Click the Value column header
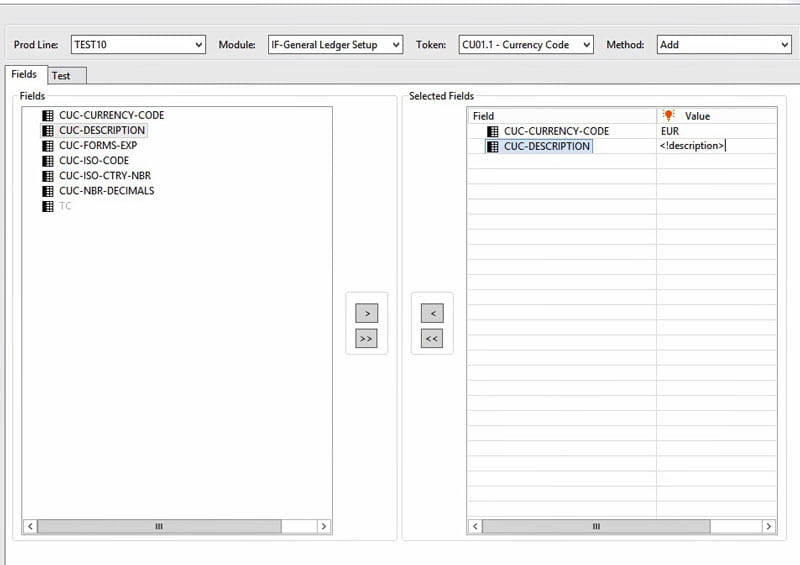800x565 pixels. [x=717, y=116]
